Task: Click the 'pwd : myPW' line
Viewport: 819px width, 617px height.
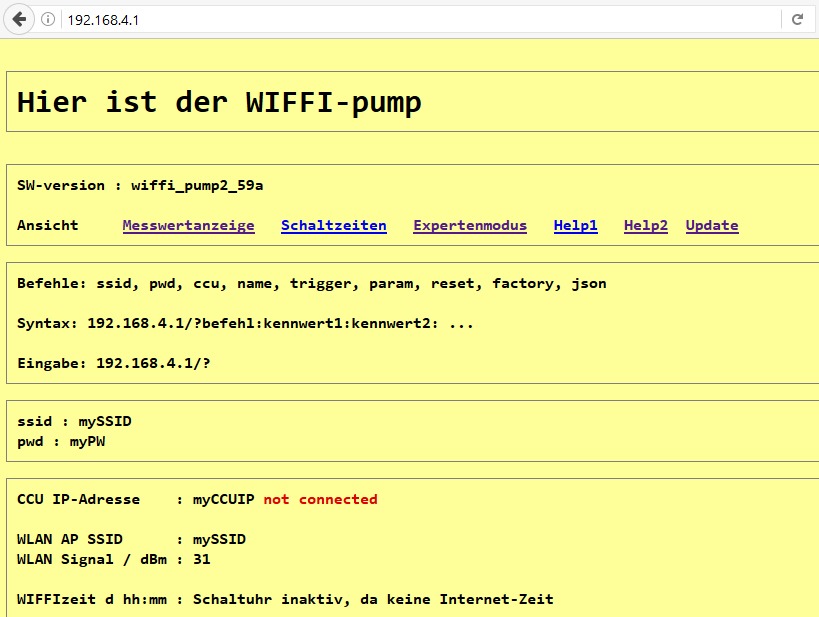Action: coord(61,442)
